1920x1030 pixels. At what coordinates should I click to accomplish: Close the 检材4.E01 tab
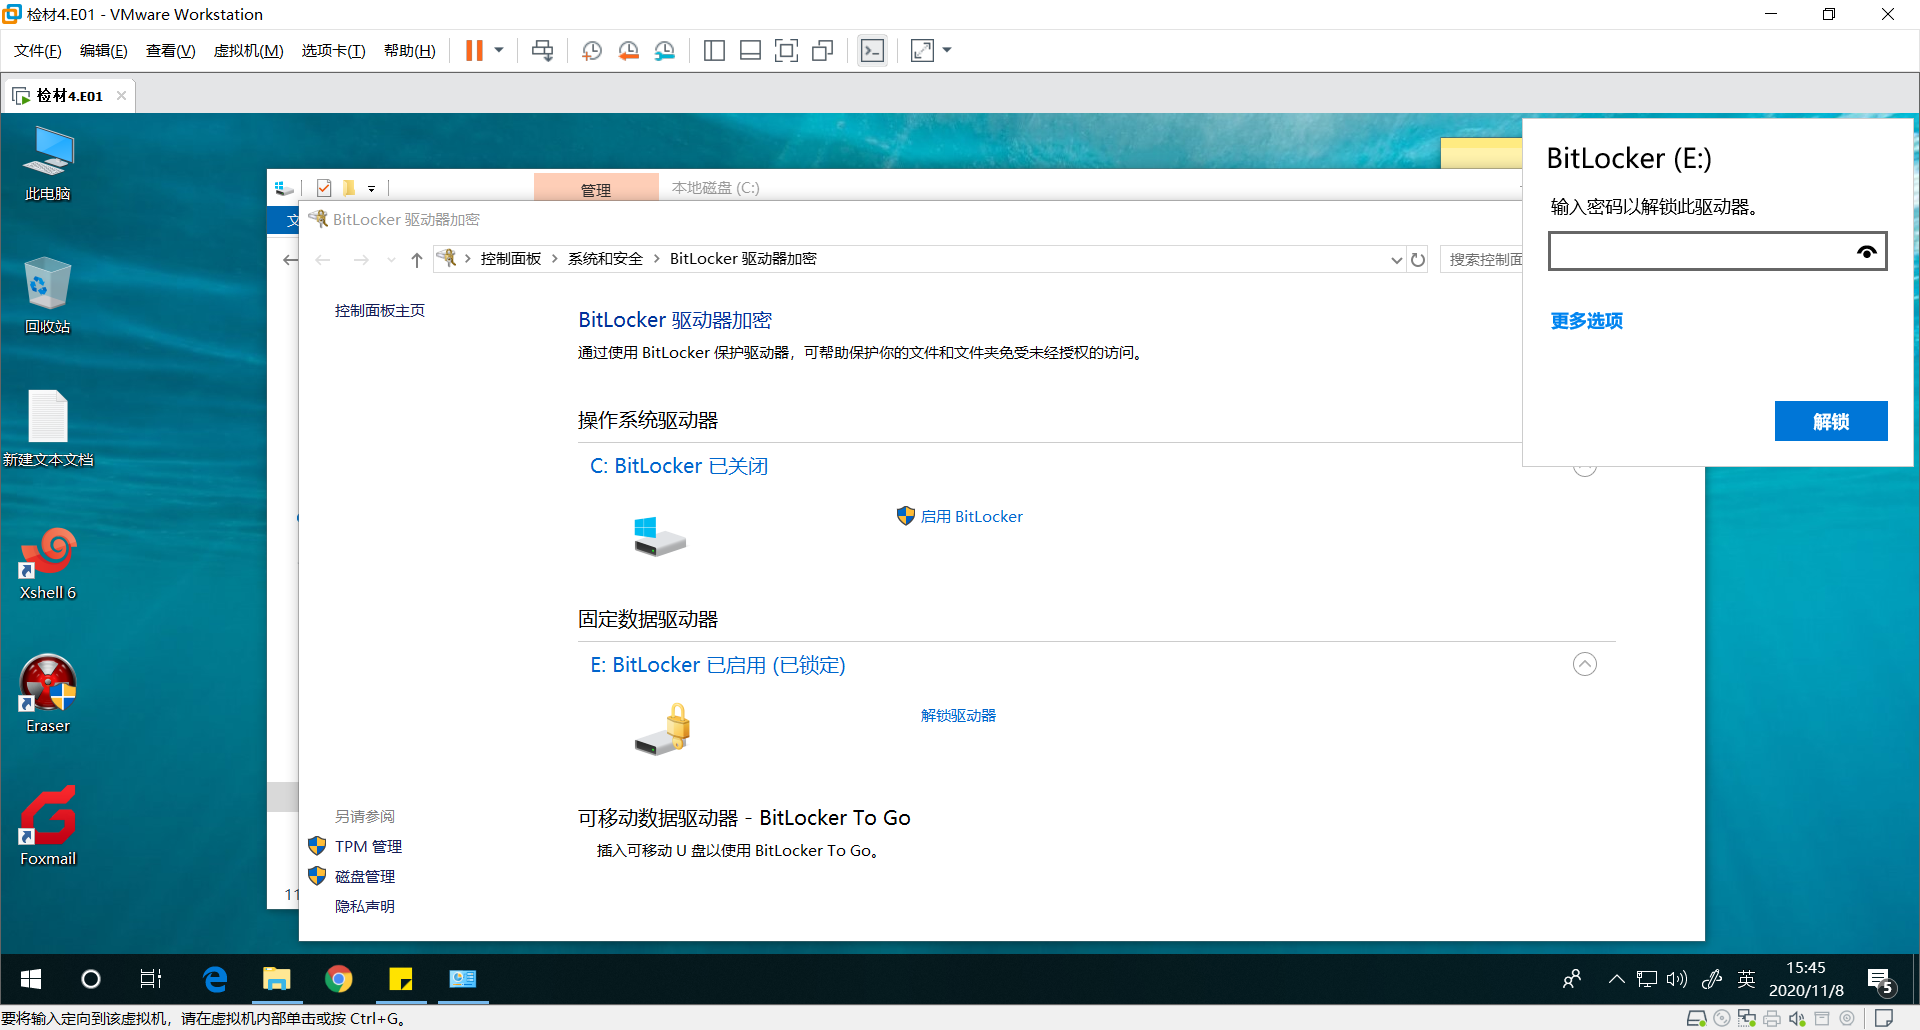121,96
